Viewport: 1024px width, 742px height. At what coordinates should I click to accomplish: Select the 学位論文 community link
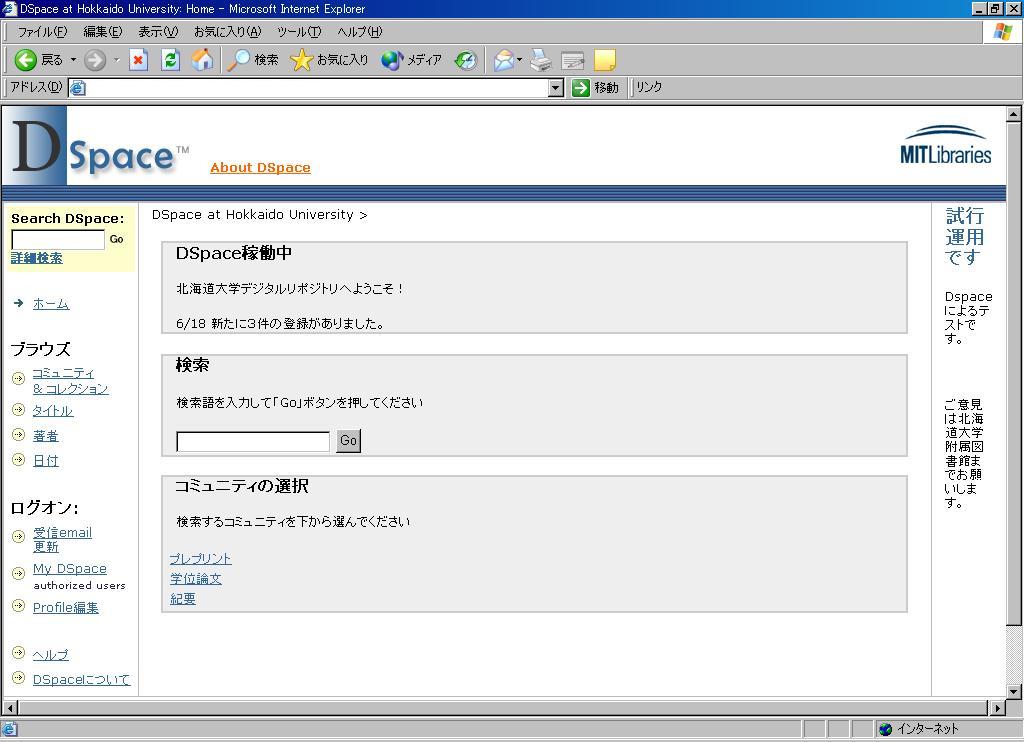click(196, 579)
